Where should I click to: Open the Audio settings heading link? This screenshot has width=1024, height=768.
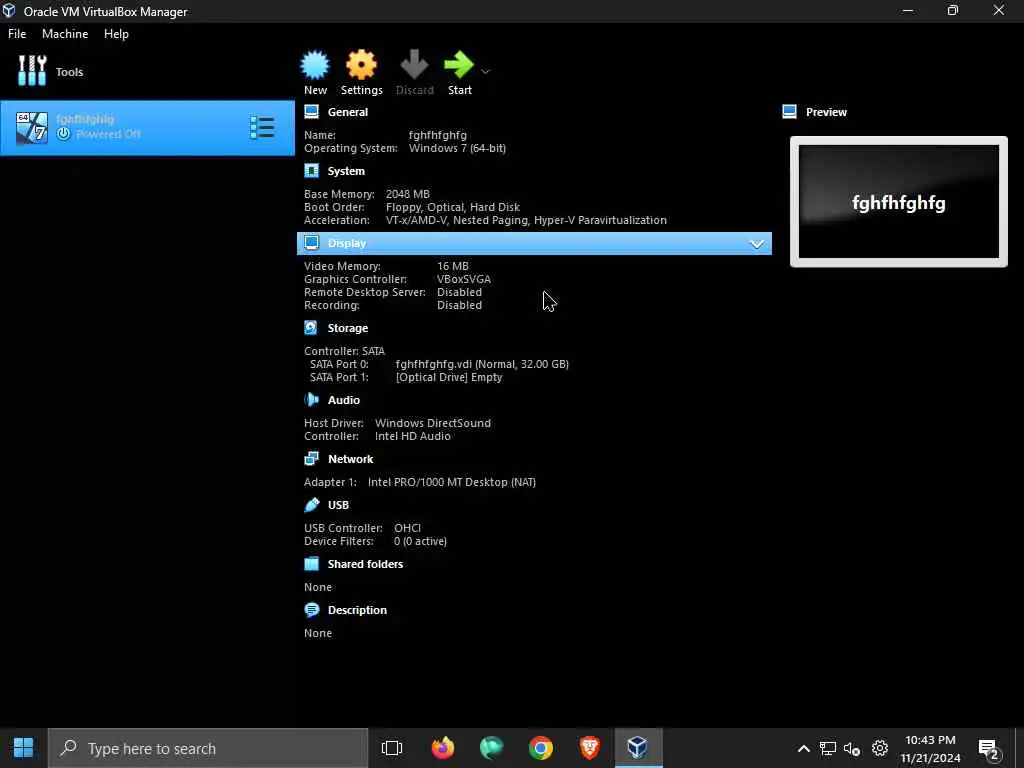click(x=344, y=400)
